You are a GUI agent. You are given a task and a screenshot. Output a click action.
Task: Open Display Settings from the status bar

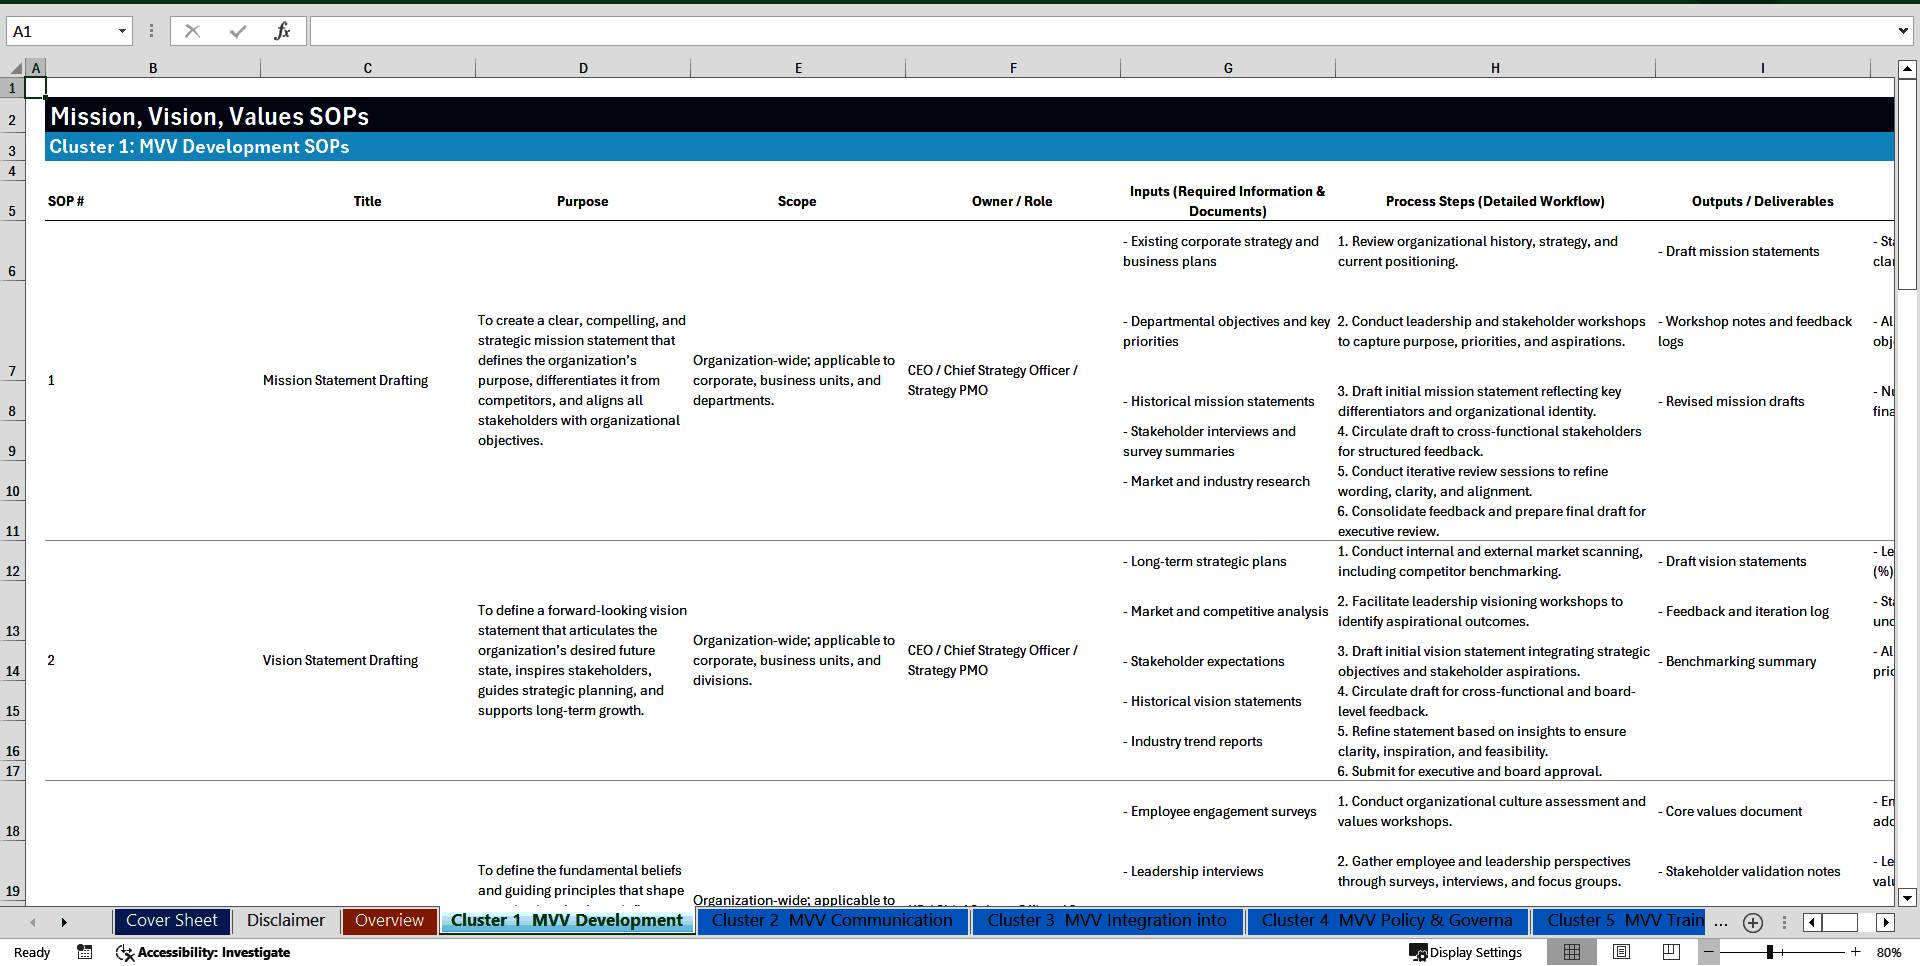(1466, 952)
